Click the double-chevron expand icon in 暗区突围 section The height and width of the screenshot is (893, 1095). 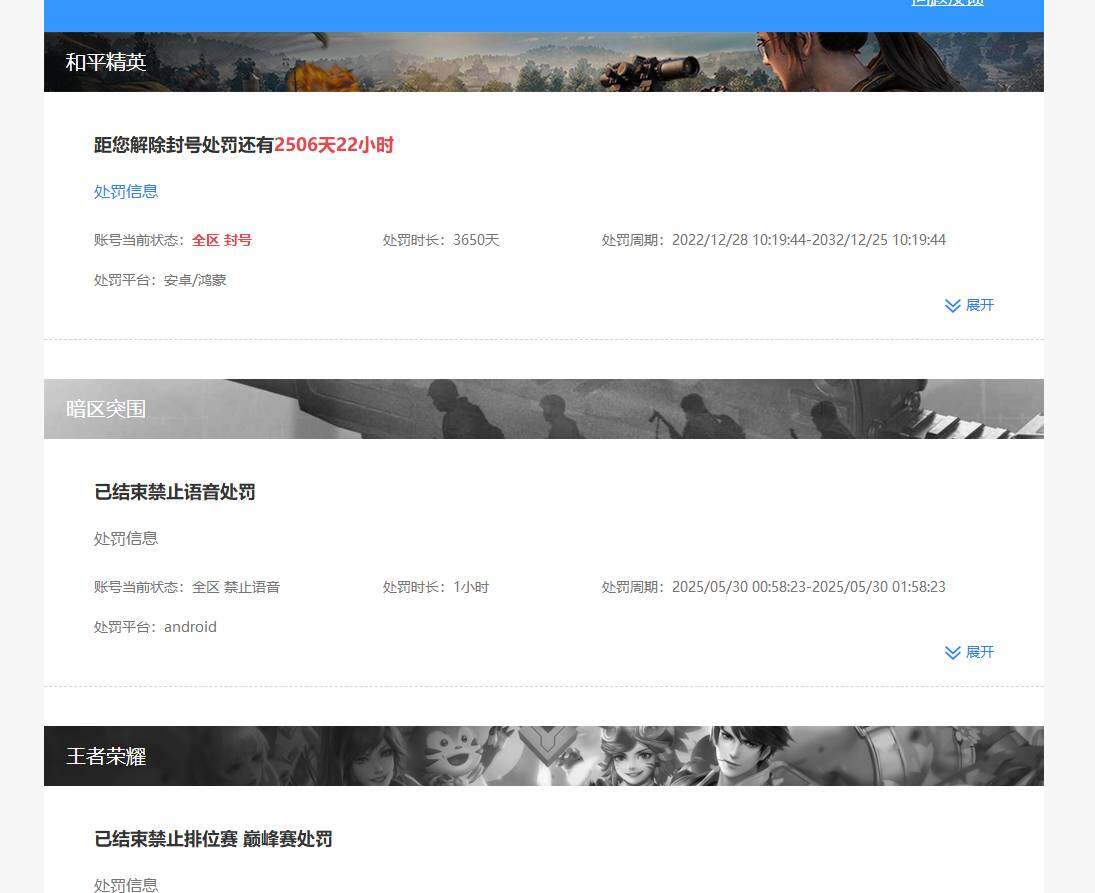click(x=953, y=652)
